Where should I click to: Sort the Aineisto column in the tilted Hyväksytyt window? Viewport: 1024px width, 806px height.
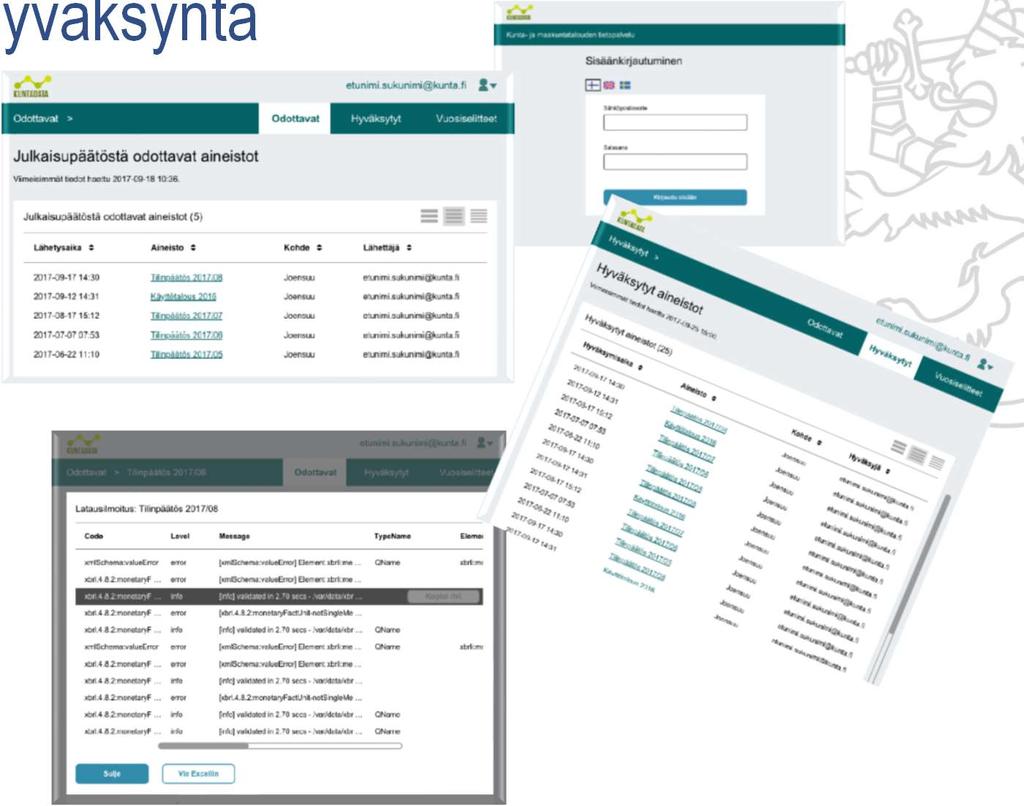714,398
